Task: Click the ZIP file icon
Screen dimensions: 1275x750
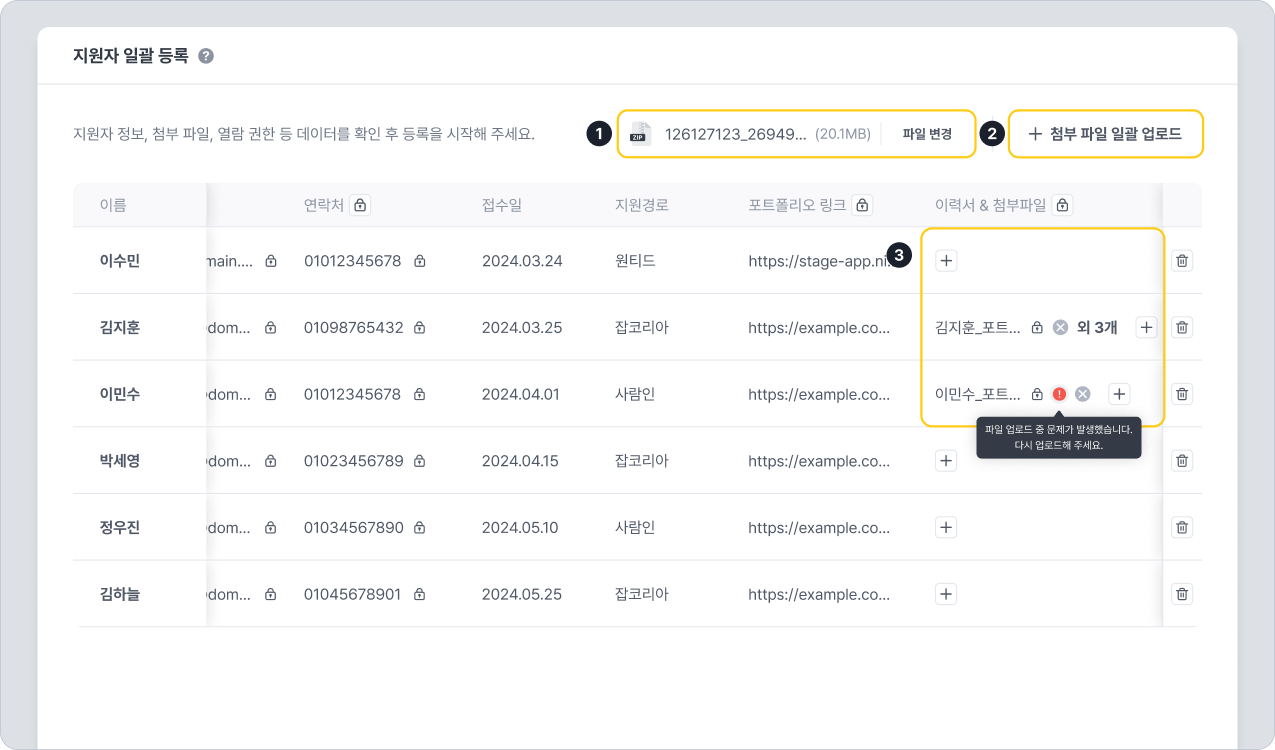Action: [x=640, y=134]
